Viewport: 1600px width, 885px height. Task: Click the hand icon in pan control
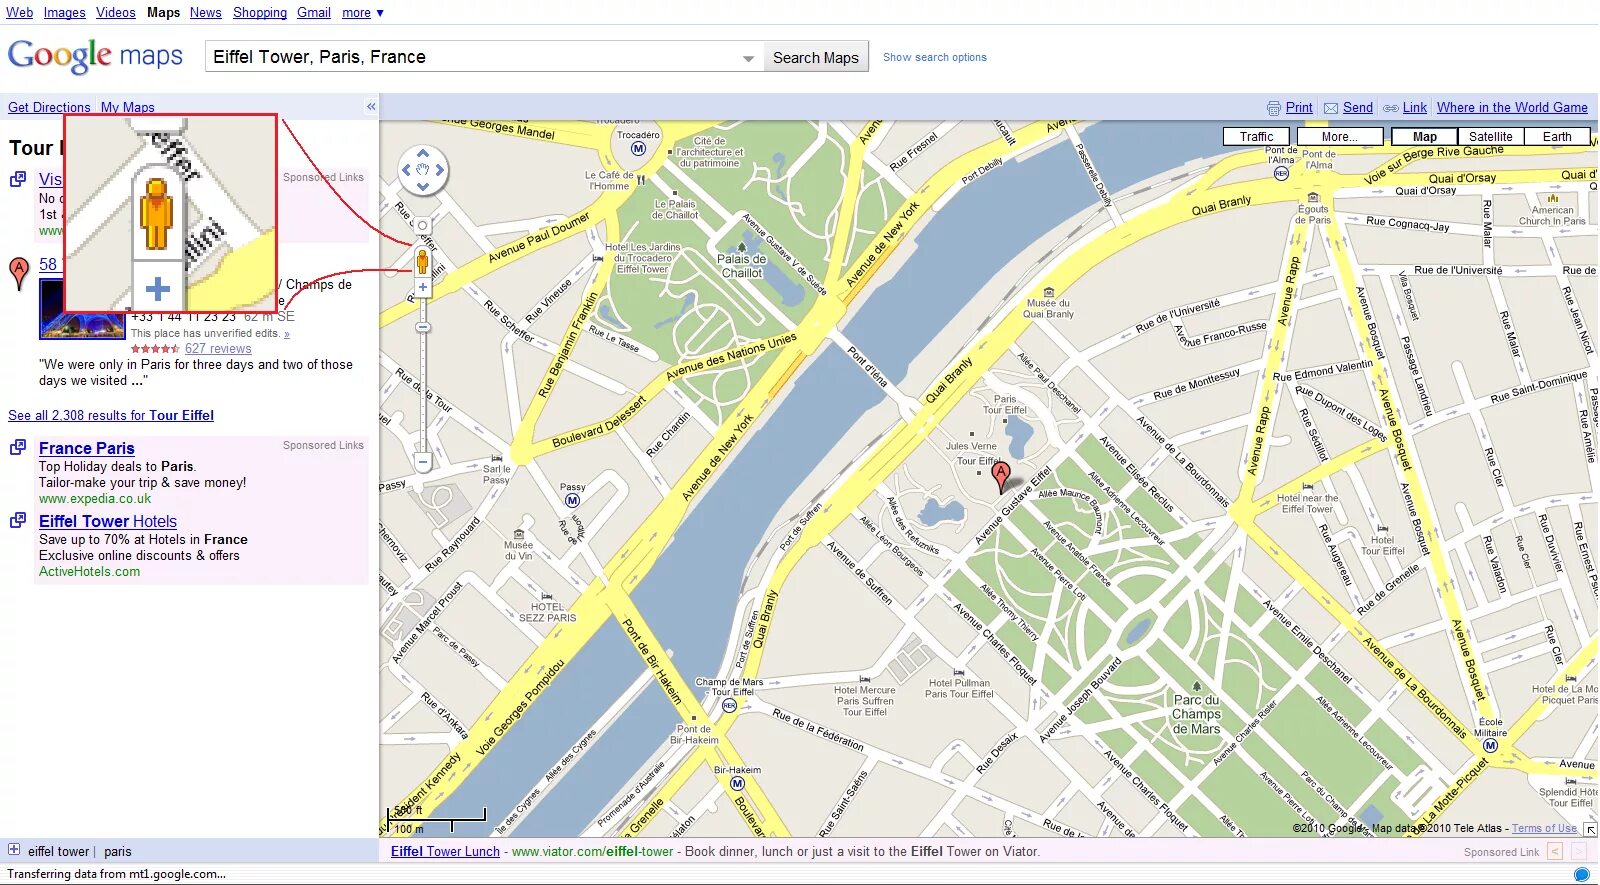pyautogui.click(x=422, y=170)
